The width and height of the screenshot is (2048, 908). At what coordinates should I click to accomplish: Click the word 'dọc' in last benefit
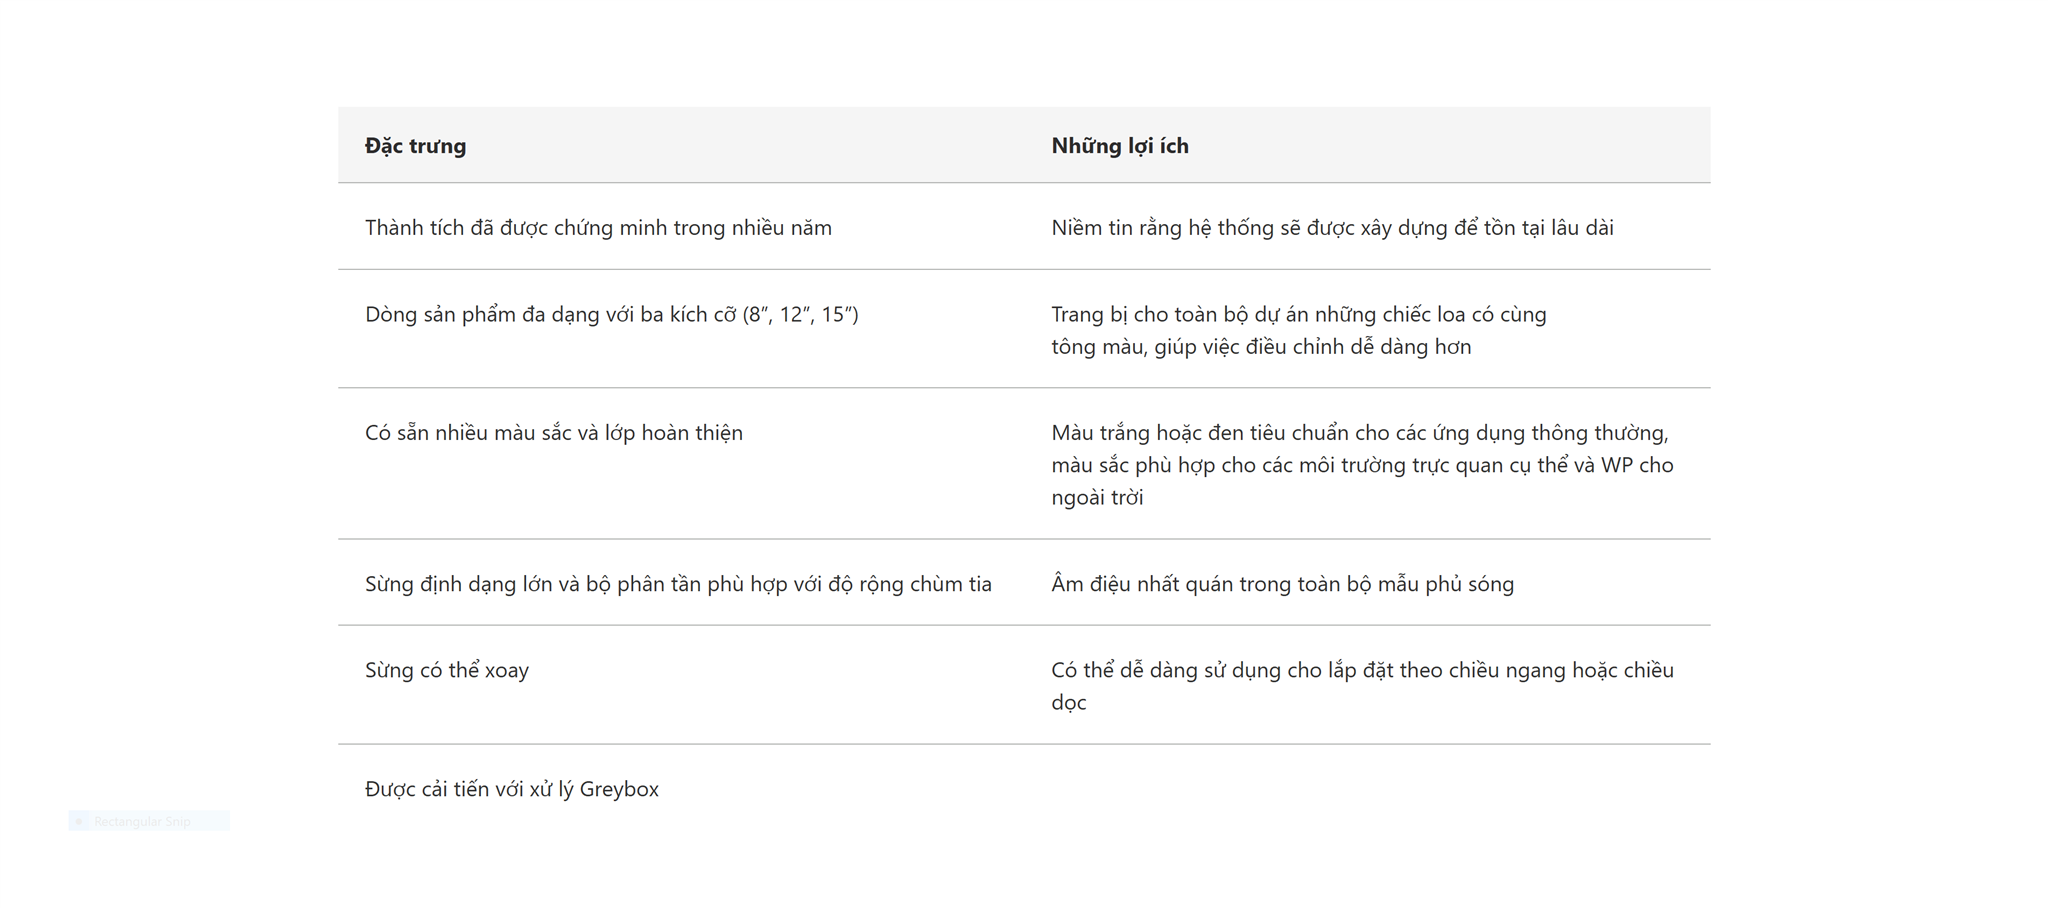1068,703
